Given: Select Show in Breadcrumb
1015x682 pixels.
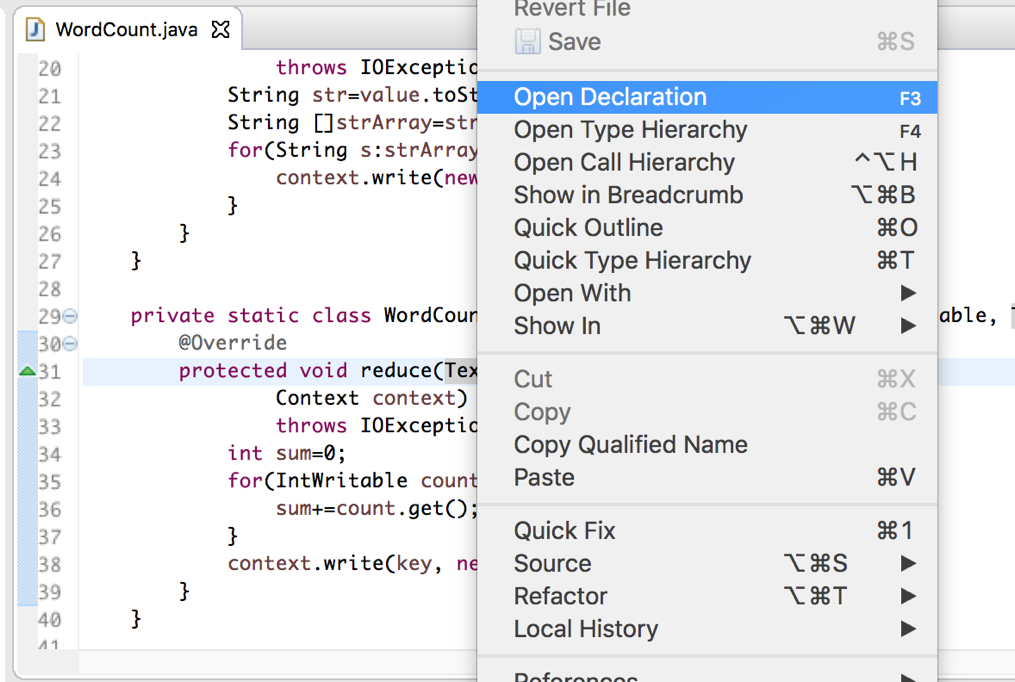Looking at the screenshot, I should pos(707,195).
